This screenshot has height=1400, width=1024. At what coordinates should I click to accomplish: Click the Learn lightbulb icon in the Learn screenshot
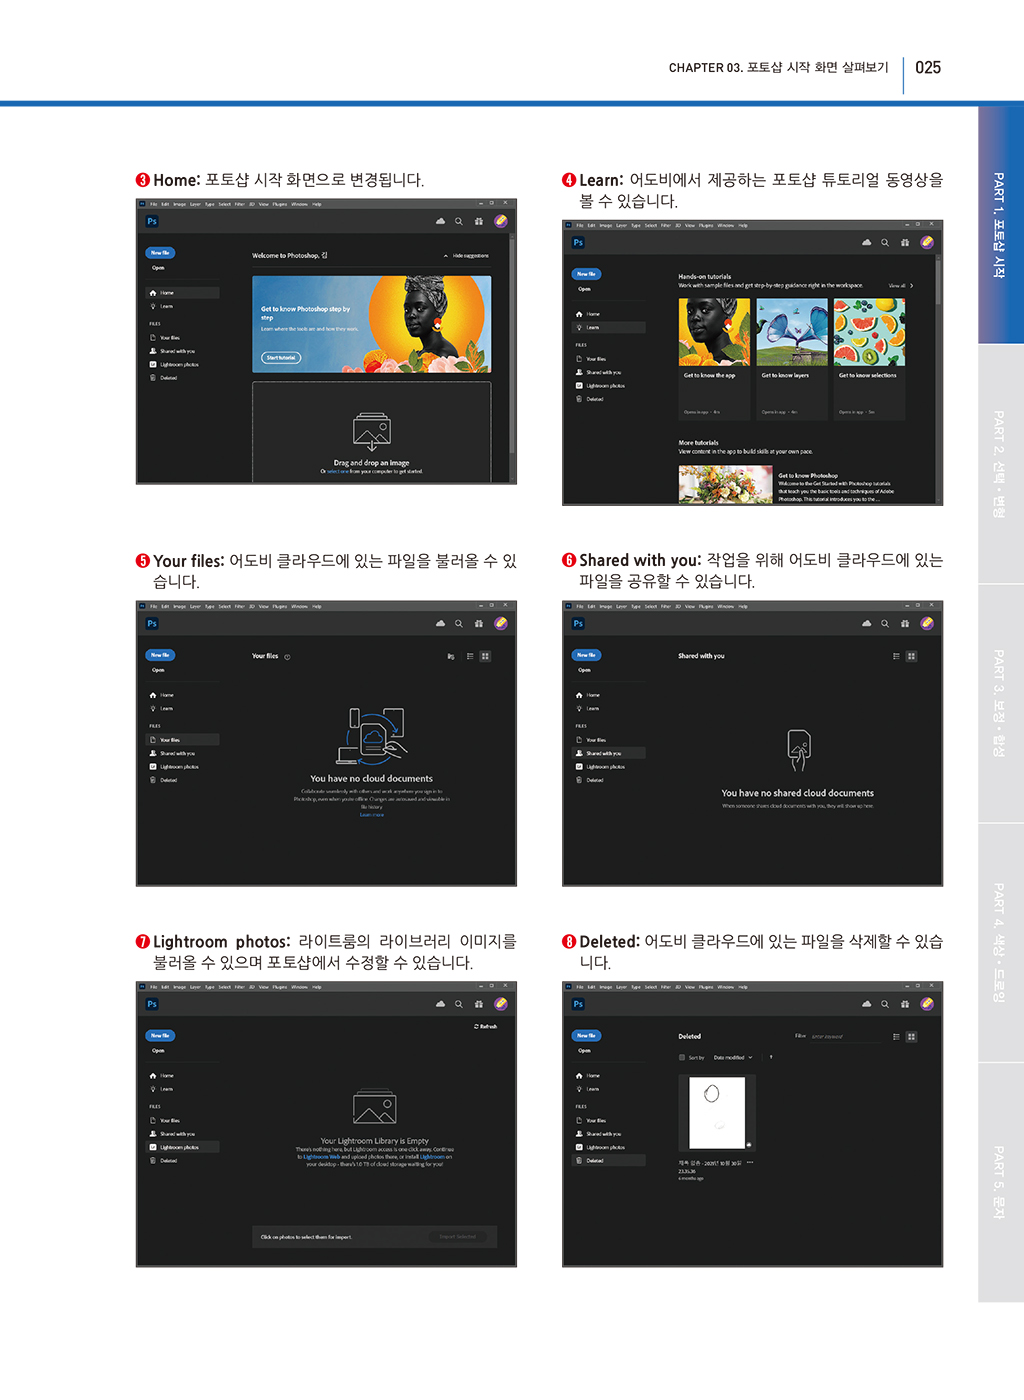click(579, 327)
